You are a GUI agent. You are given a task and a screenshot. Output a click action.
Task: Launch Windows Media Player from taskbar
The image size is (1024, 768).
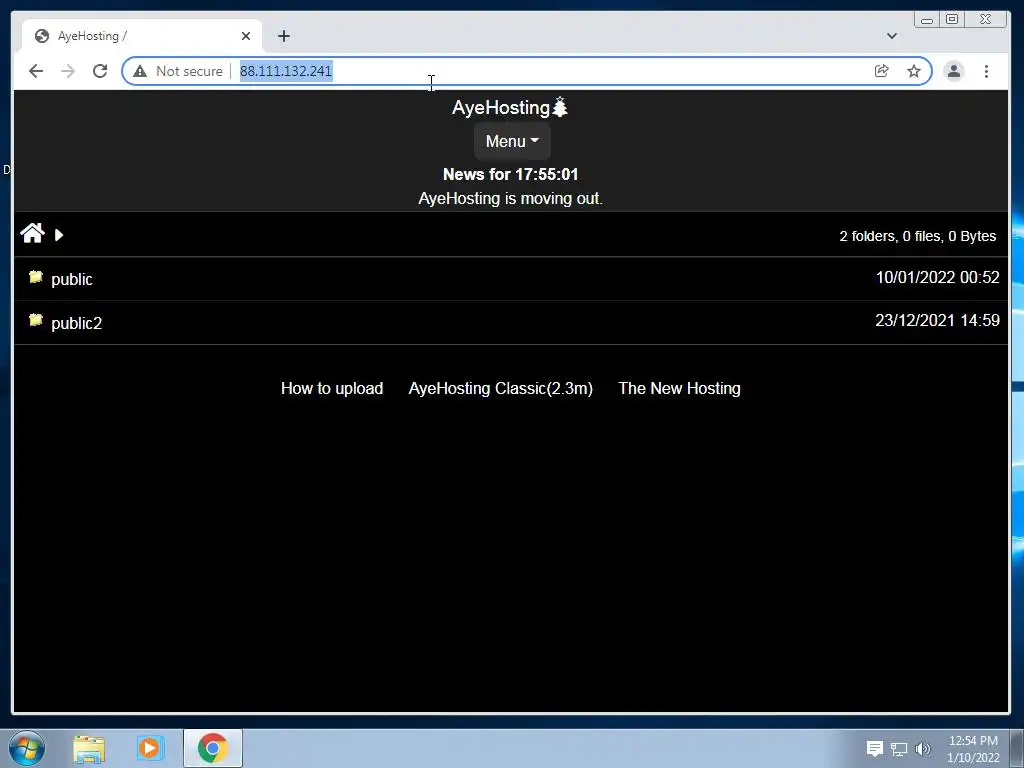click(149, 748)
